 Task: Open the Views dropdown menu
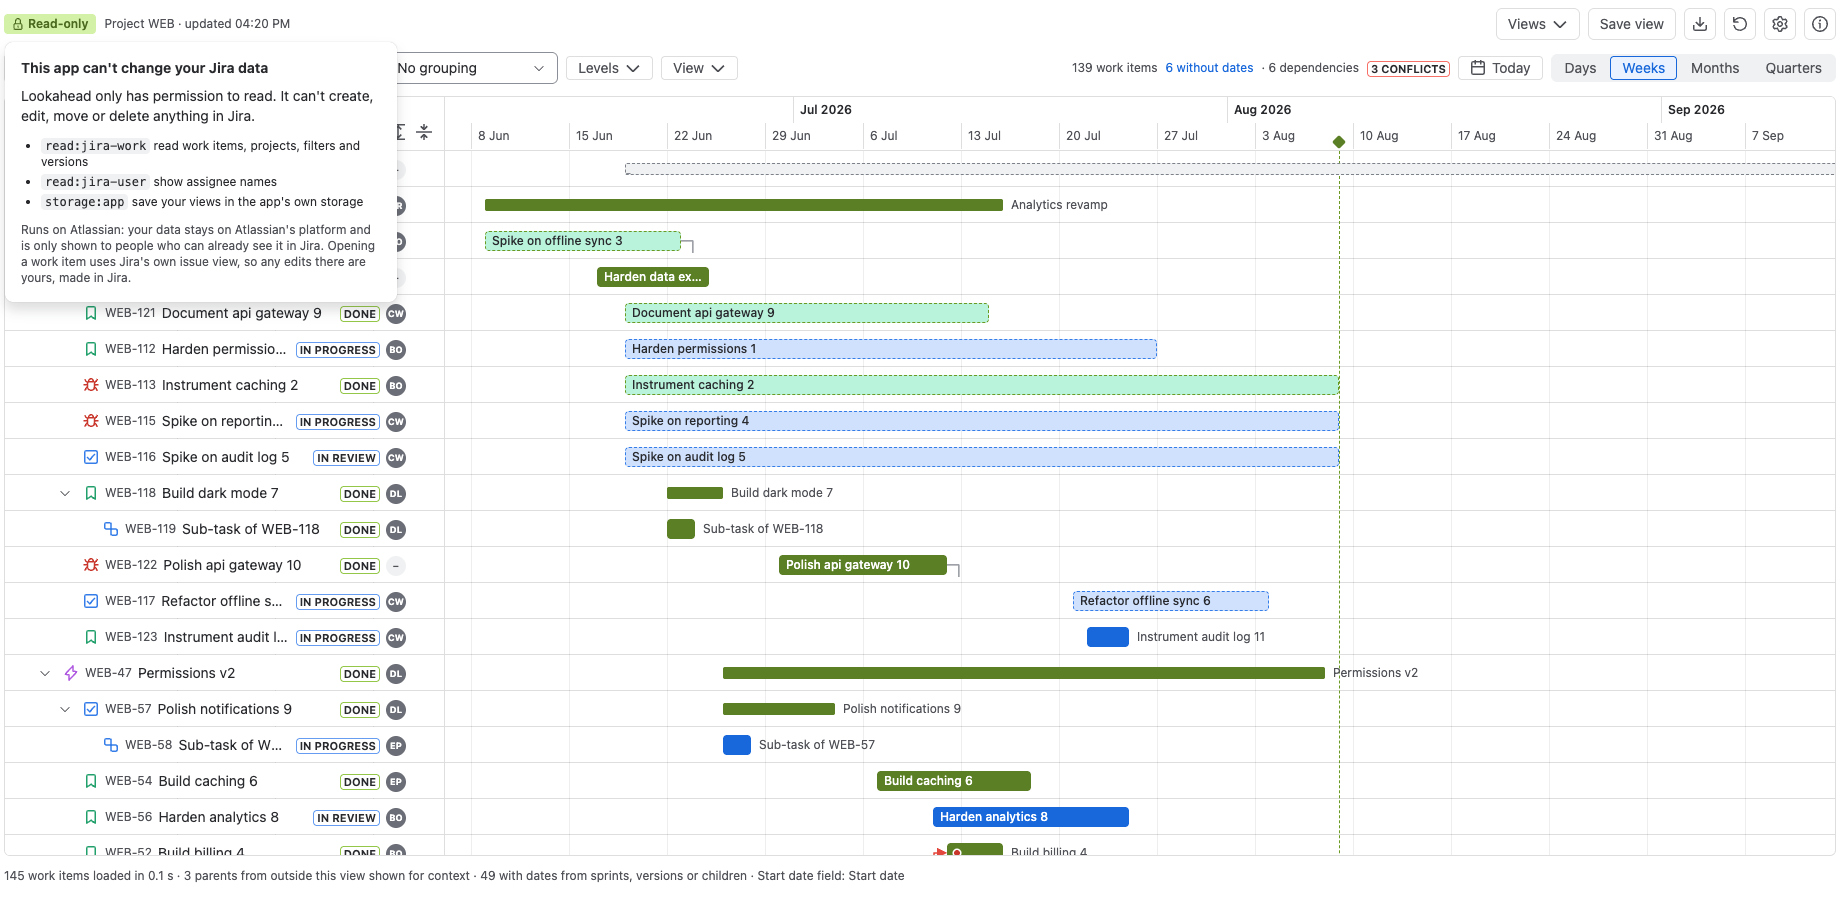point(1537,24)
